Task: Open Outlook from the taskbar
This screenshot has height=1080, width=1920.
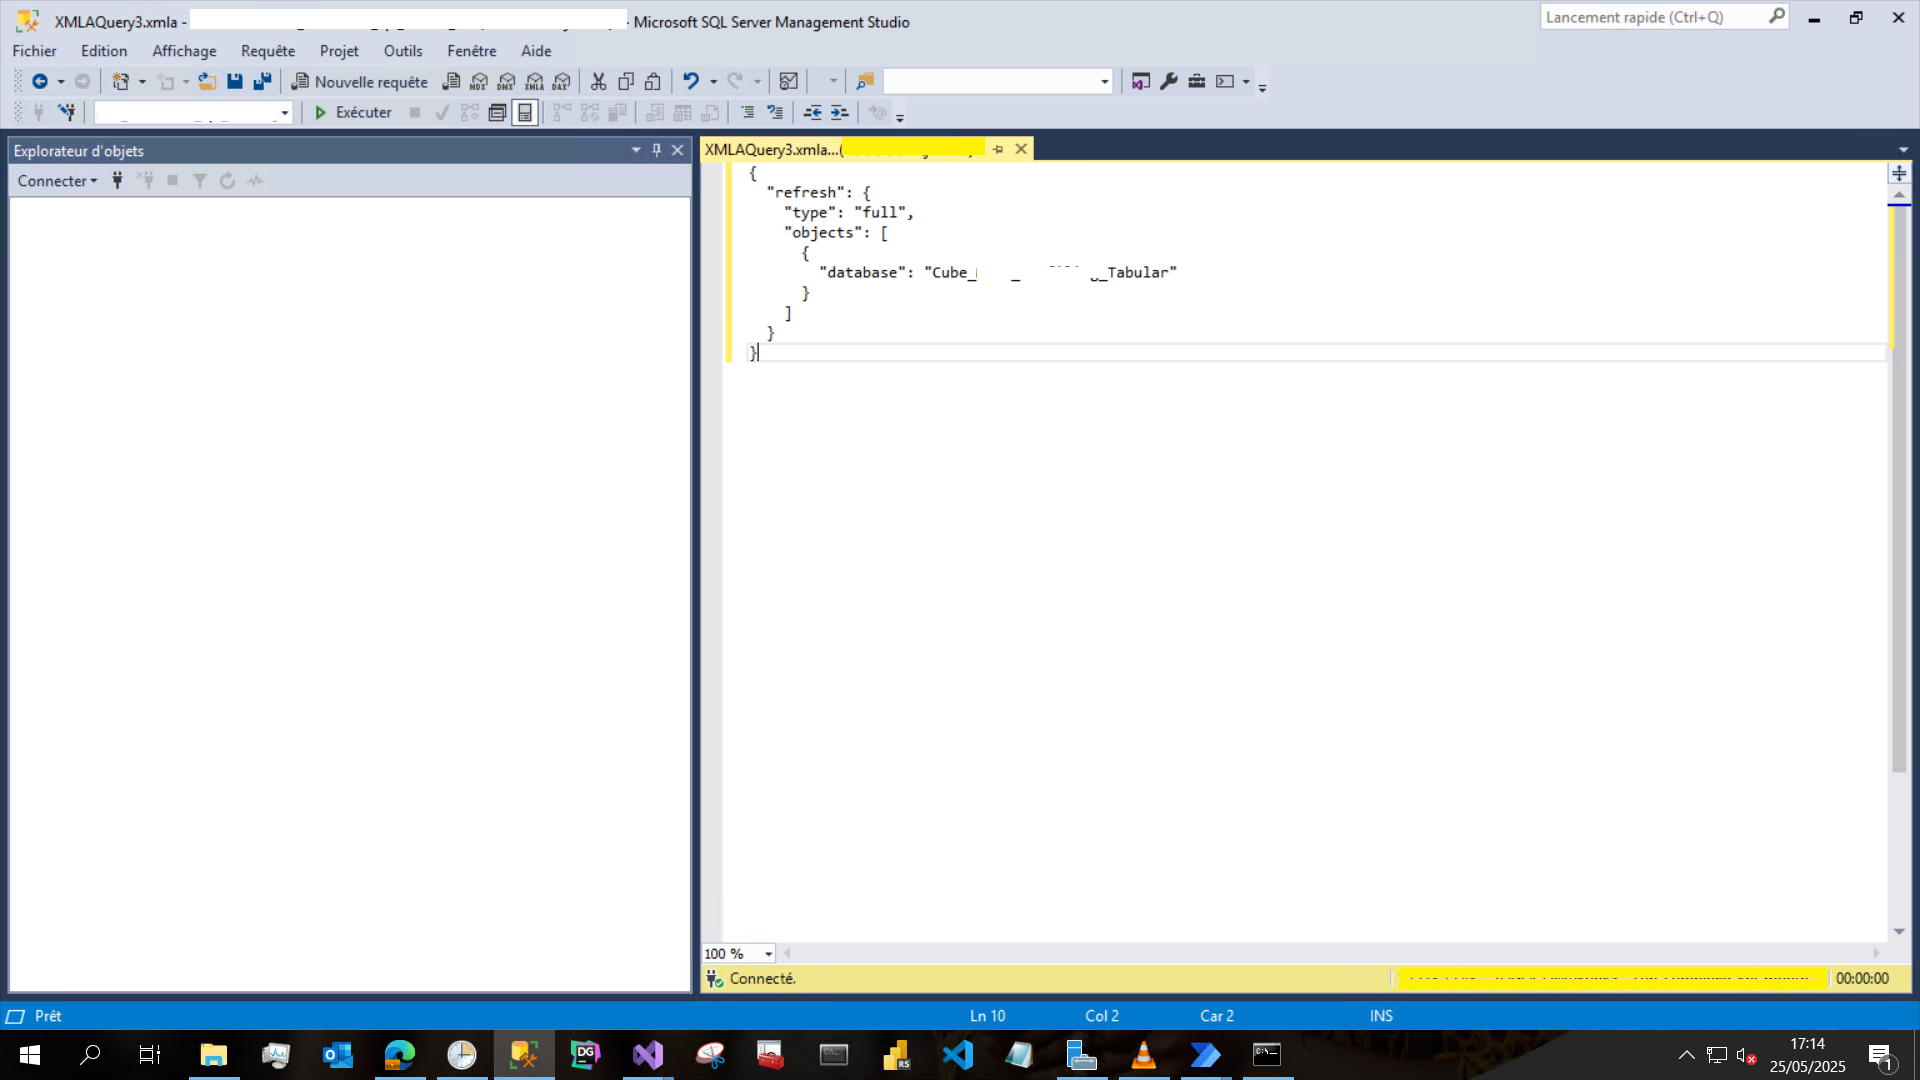Action: tap(338, 1055)
